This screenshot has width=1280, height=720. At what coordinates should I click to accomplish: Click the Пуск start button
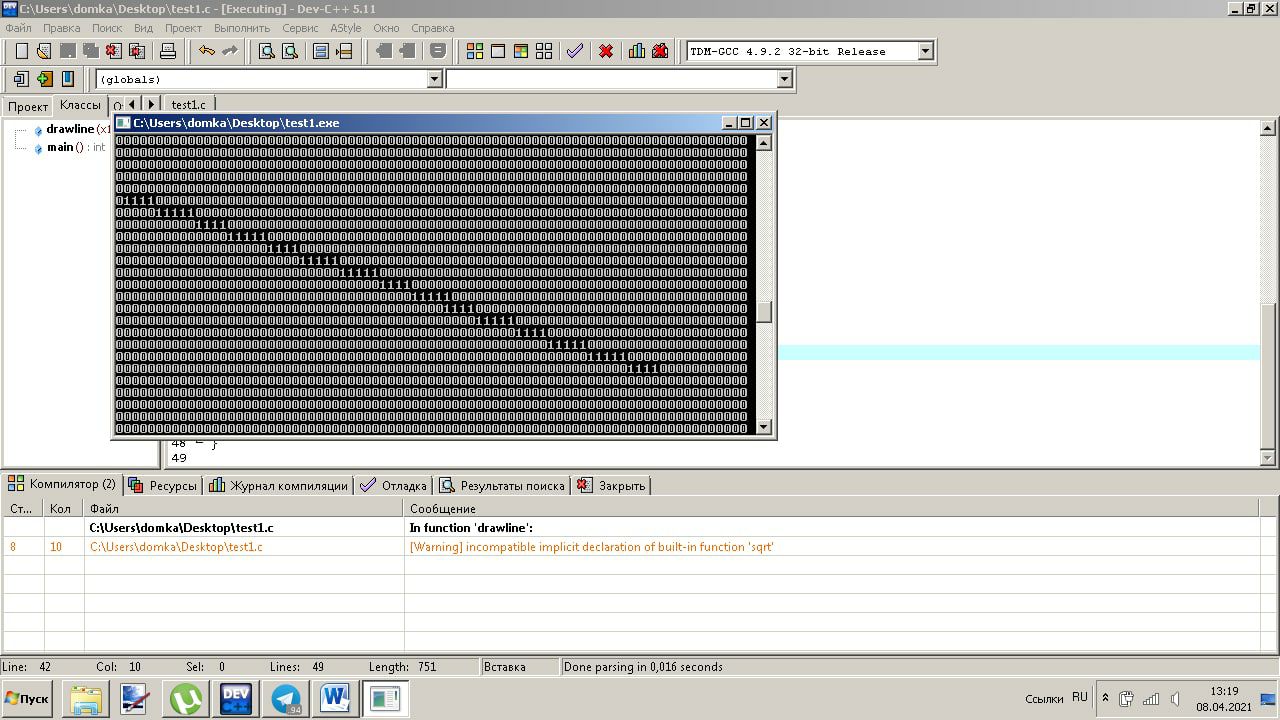(x=27, y=699)
